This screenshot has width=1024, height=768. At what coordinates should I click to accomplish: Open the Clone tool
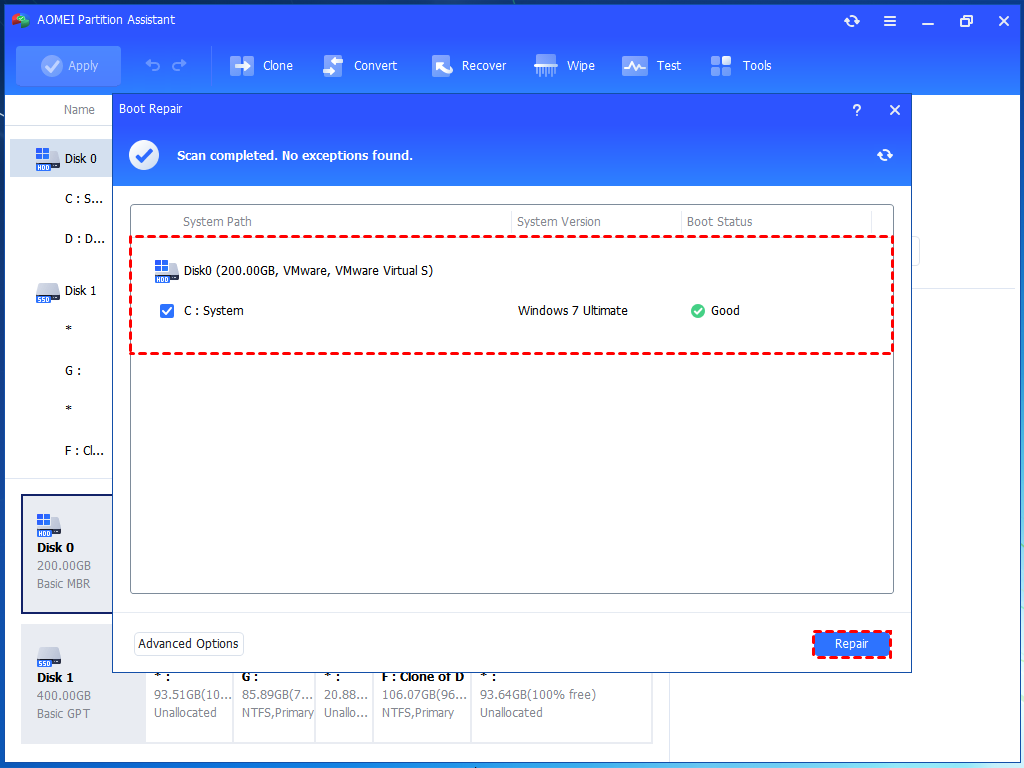[x=261, y=65]
